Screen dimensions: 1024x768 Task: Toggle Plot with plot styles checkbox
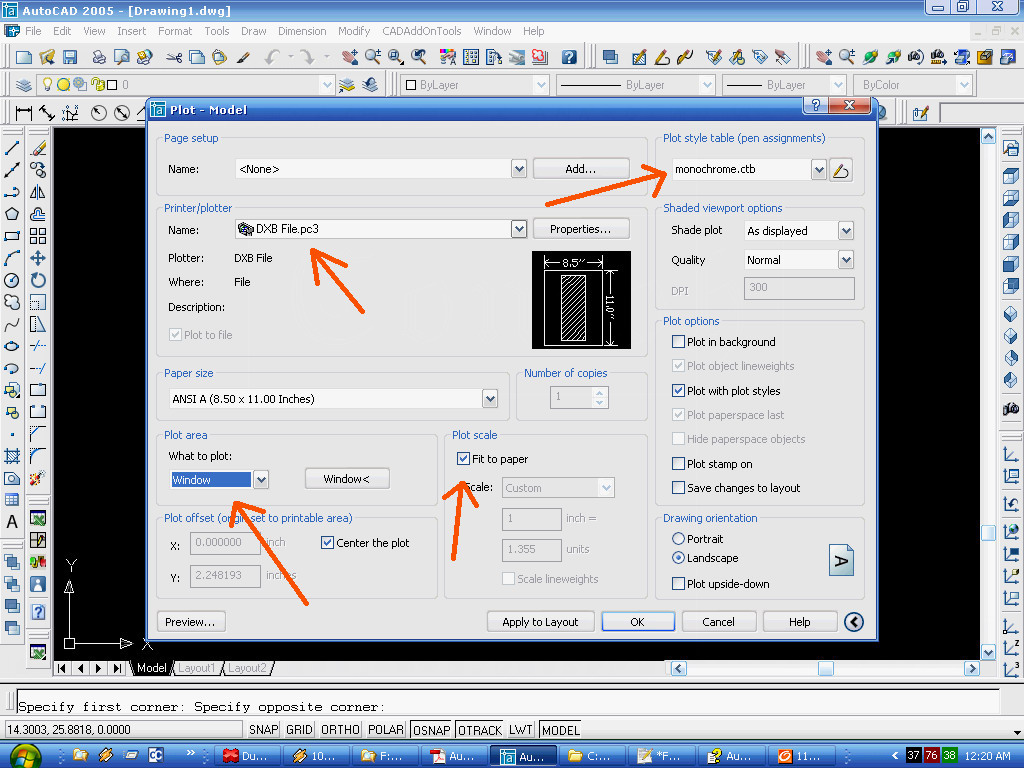click(679, 391)
